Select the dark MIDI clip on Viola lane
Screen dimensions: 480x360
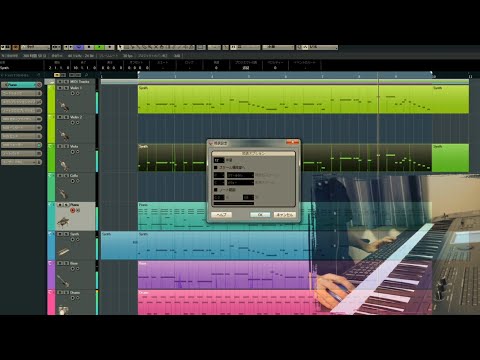pyautogui.click(x=173, y=158)
